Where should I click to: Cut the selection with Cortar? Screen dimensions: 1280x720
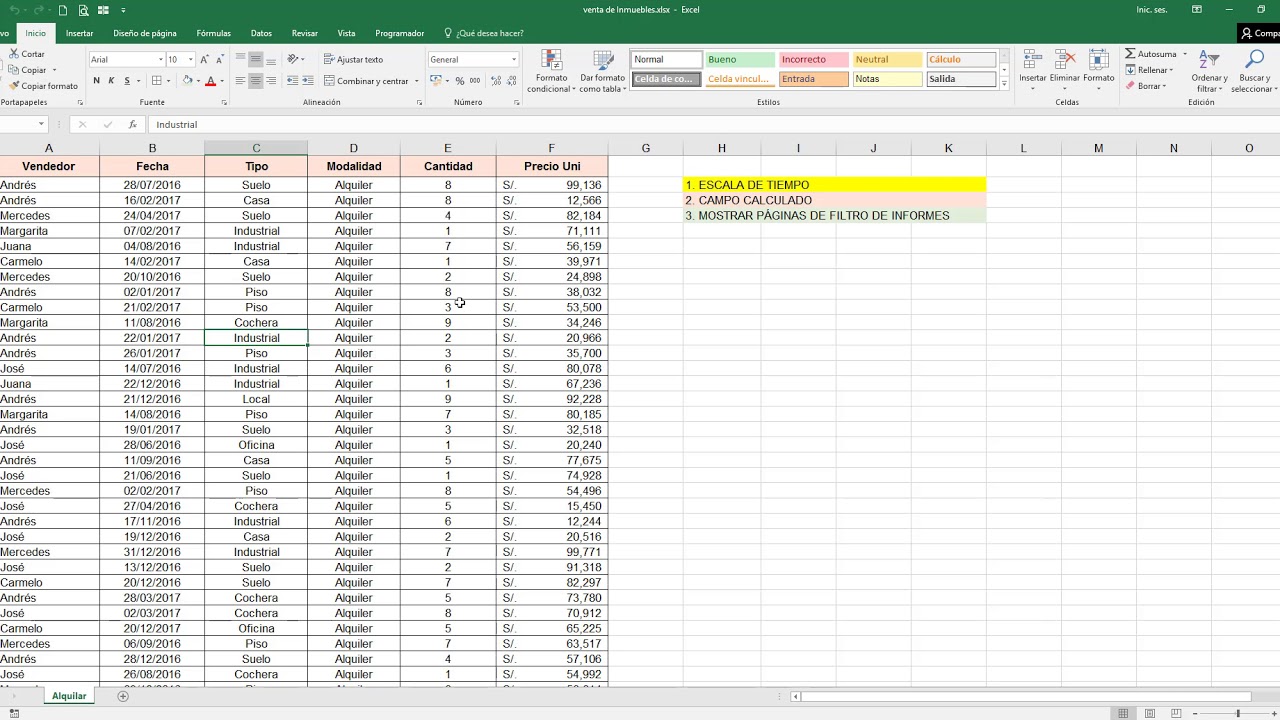tap(25, 54)
